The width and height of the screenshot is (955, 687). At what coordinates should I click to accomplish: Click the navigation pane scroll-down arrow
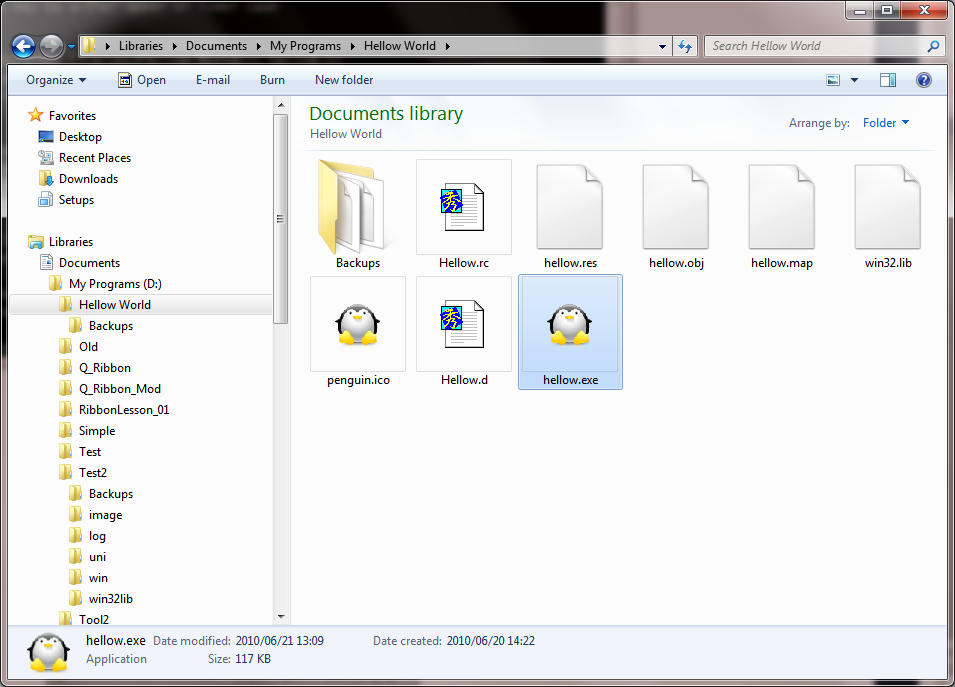[281, 616]
